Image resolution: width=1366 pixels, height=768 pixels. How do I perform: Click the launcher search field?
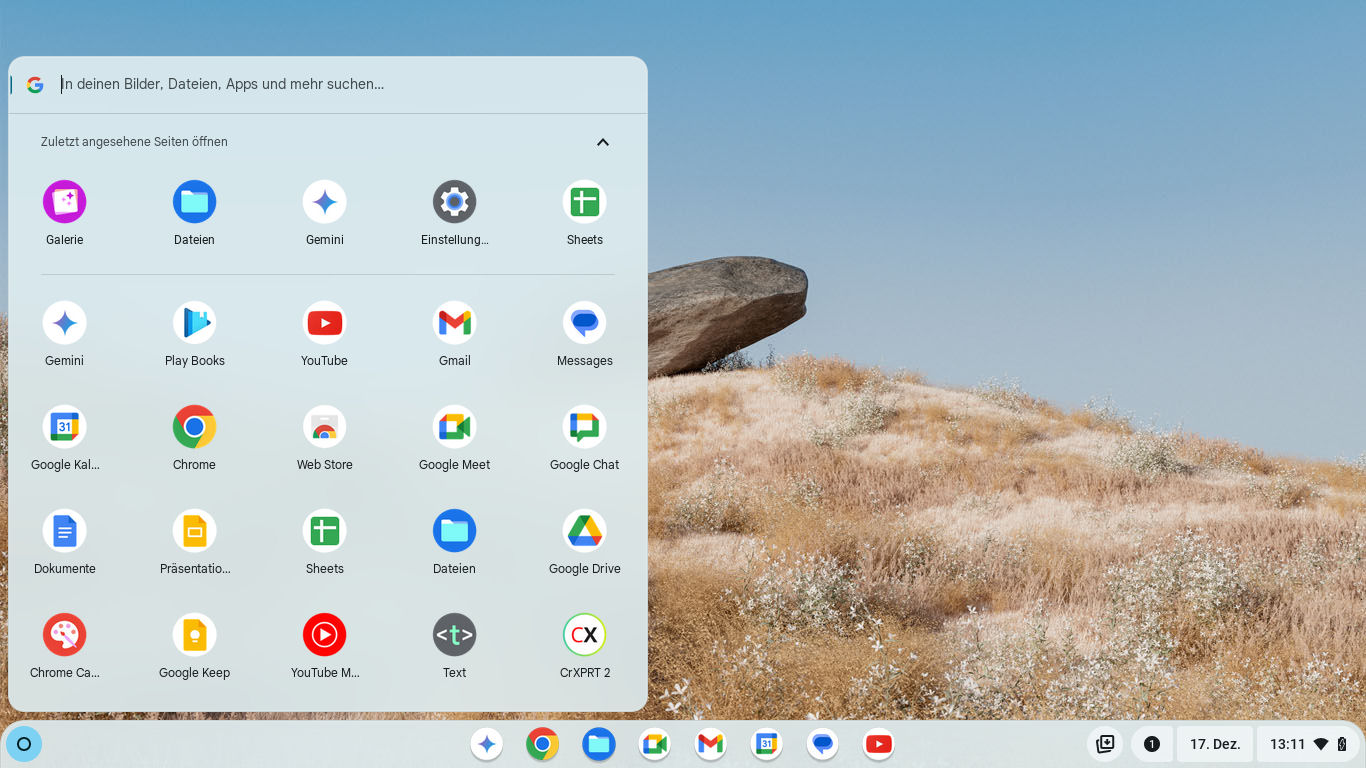click(300, 84)
